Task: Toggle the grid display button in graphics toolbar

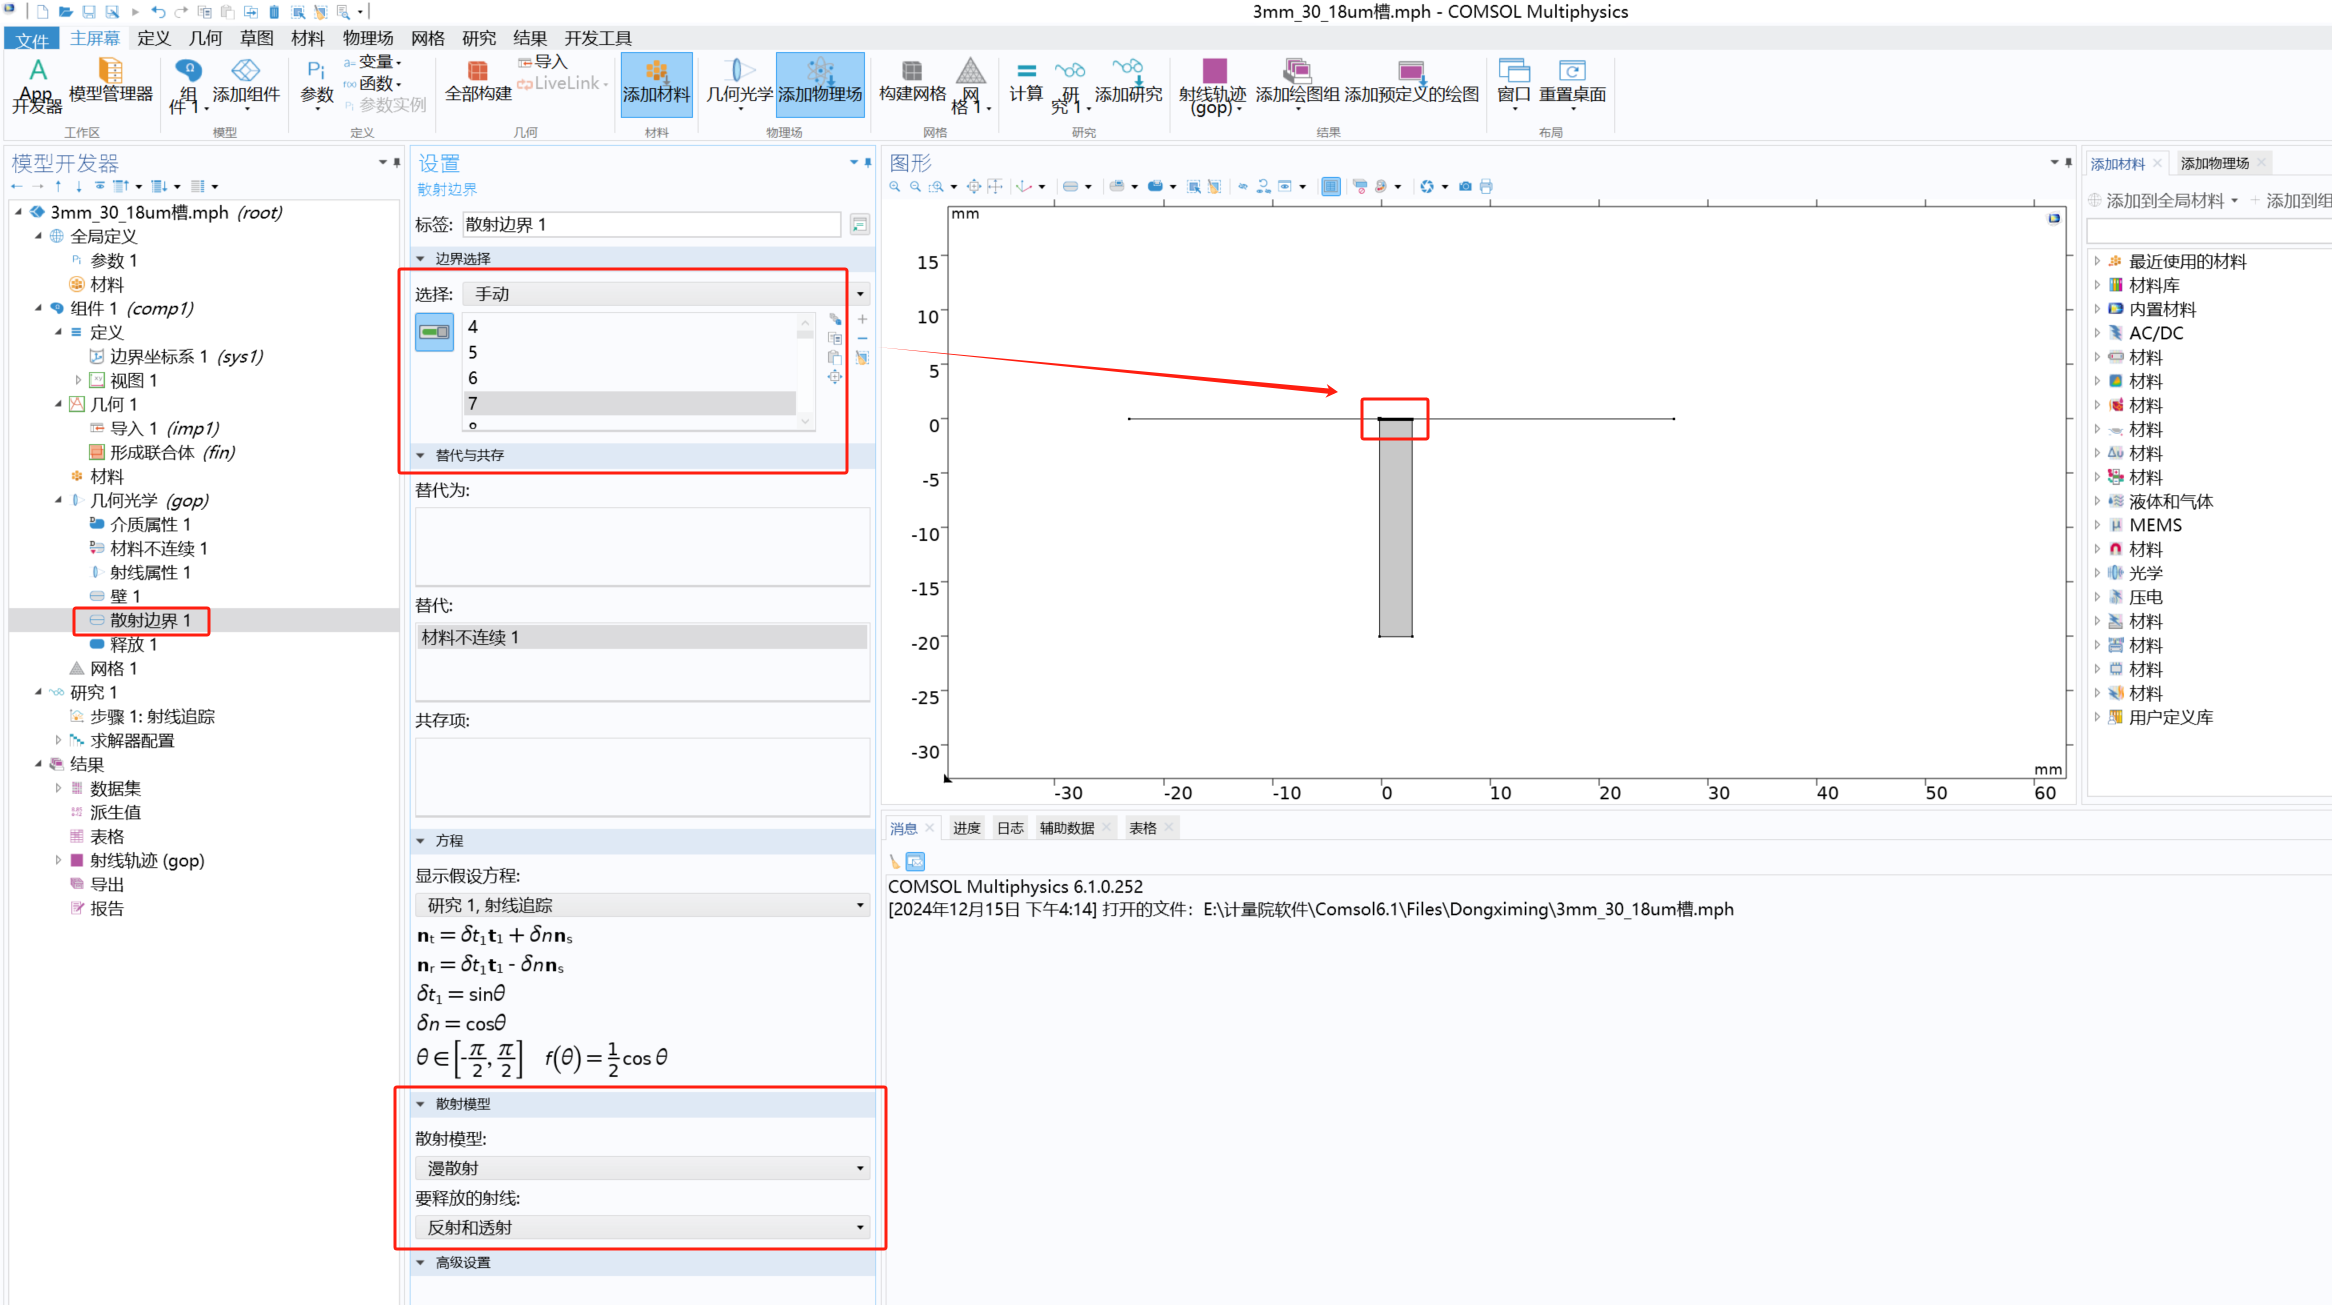Action: (x=1330, y=186)
